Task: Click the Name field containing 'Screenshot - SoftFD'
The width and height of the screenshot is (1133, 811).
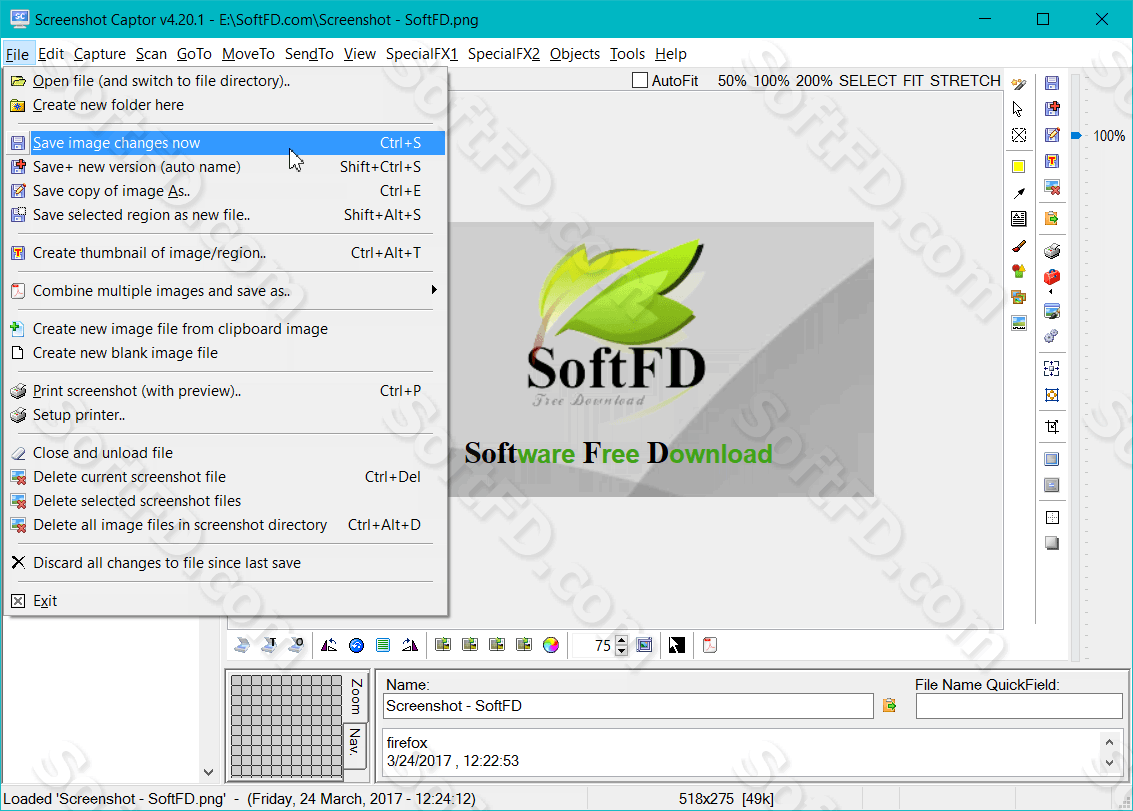Action: coord(628,706)
